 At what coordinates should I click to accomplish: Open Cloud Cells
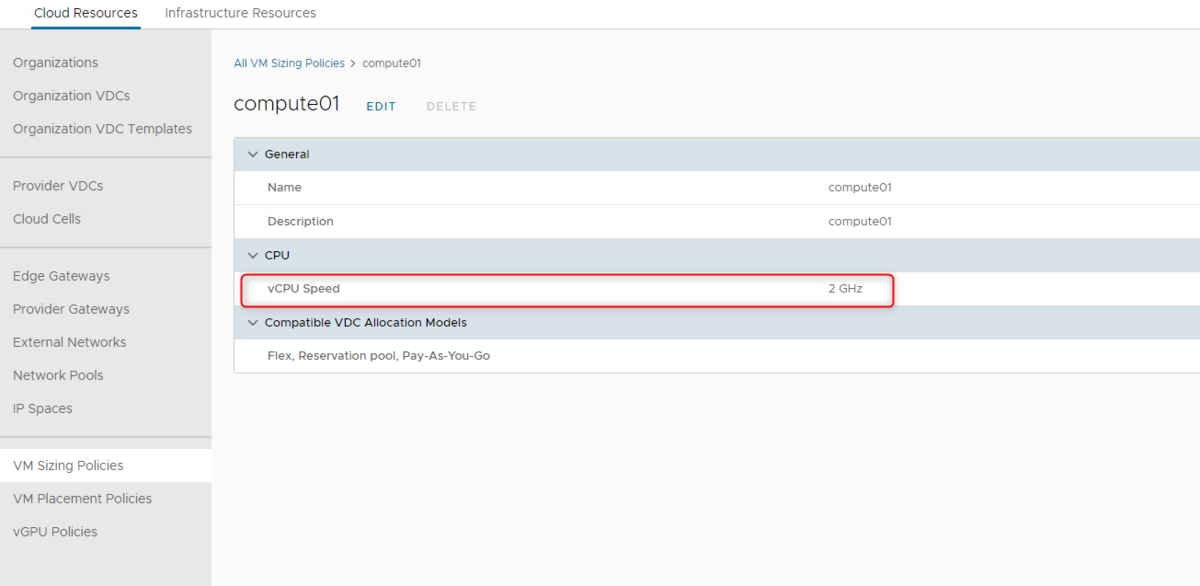[x=48, y=218]
